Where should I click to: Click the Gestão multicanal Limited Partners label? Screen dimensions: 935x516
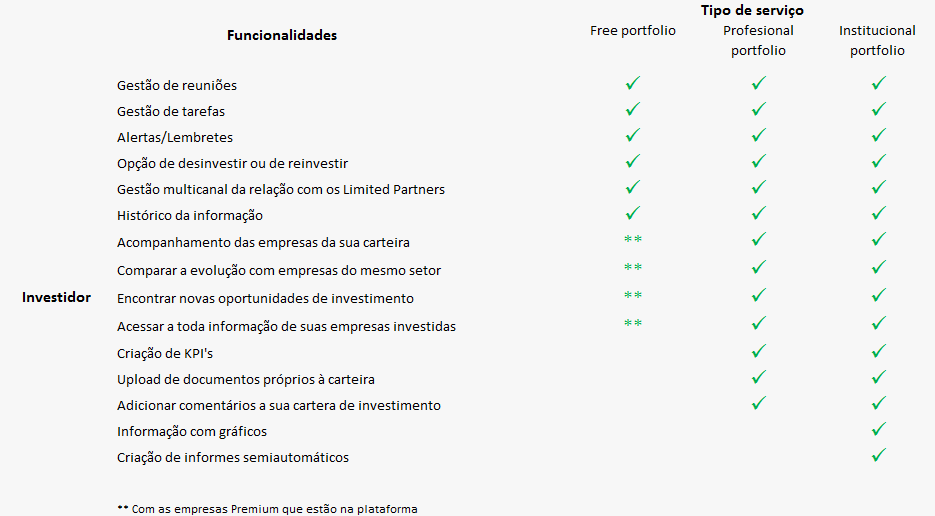click(280, 189)
